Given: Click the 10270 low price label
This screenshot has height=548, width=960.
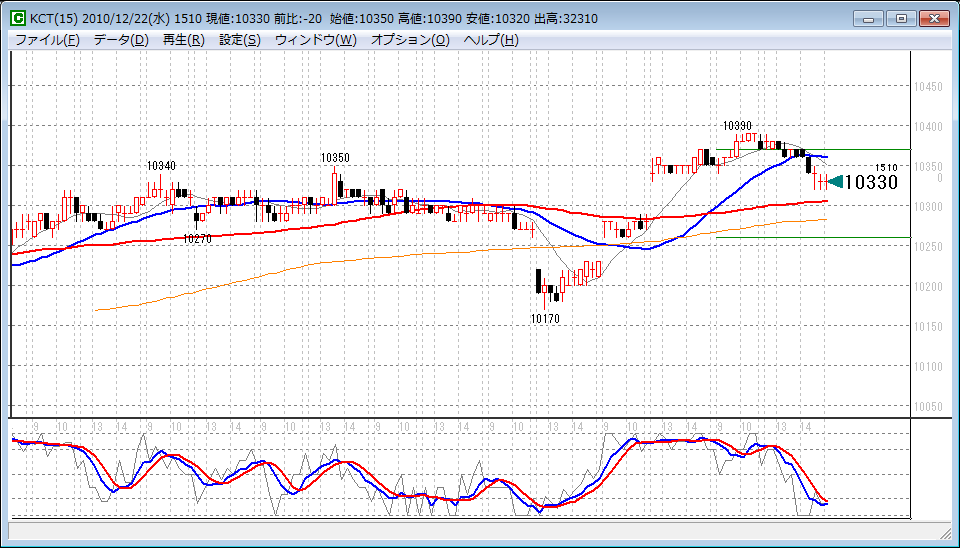Looking at the screenshot, I should pyautogui.click(x=197, y=239).
